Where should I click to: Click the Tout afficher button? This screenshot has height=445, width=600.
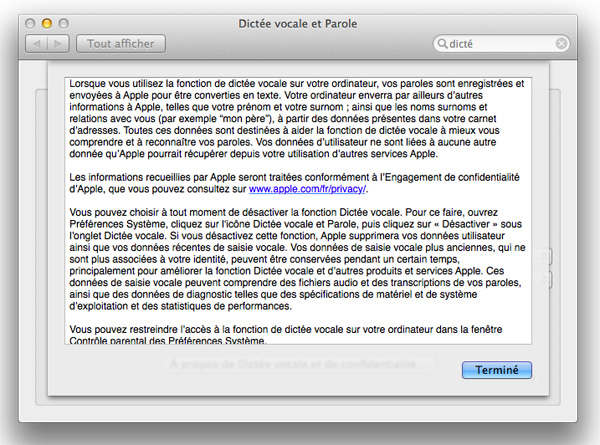point(121,44)
